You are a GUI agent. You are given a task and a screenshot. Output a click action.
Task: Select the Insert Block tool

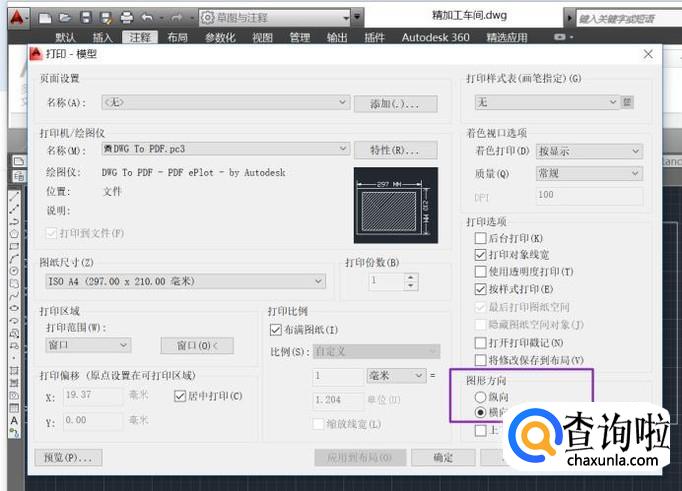coord(14,334)
